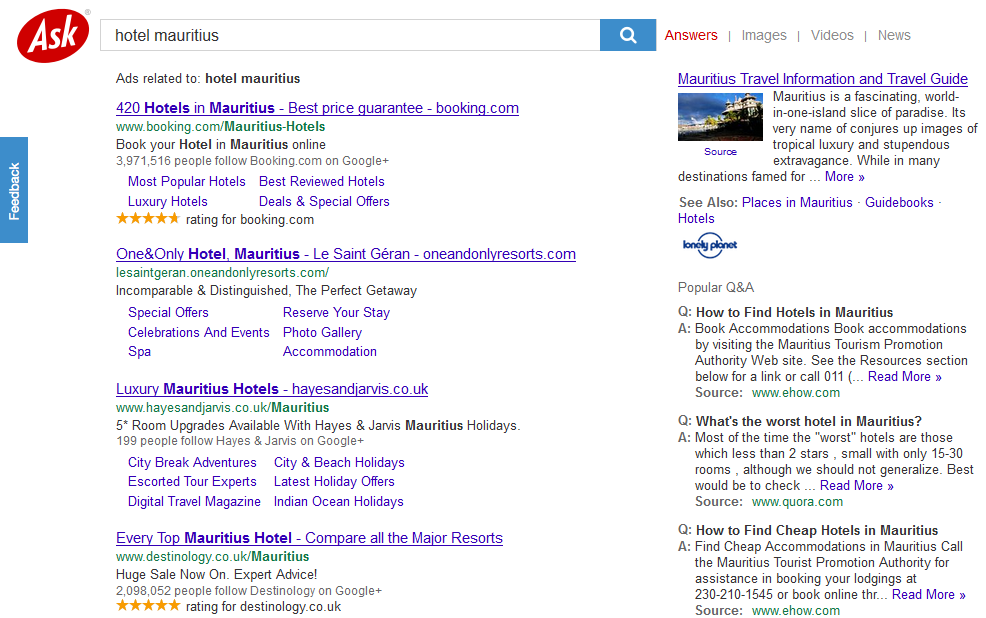Open the Hotels See Also link
The image size is (986, 618).
click(x=696, y=219)
